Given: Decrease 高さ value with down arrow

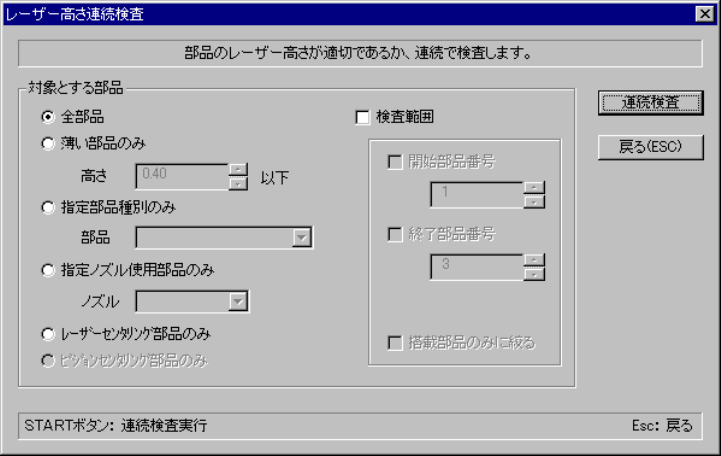Looking at the screenshot, I should tap(238, 183).
